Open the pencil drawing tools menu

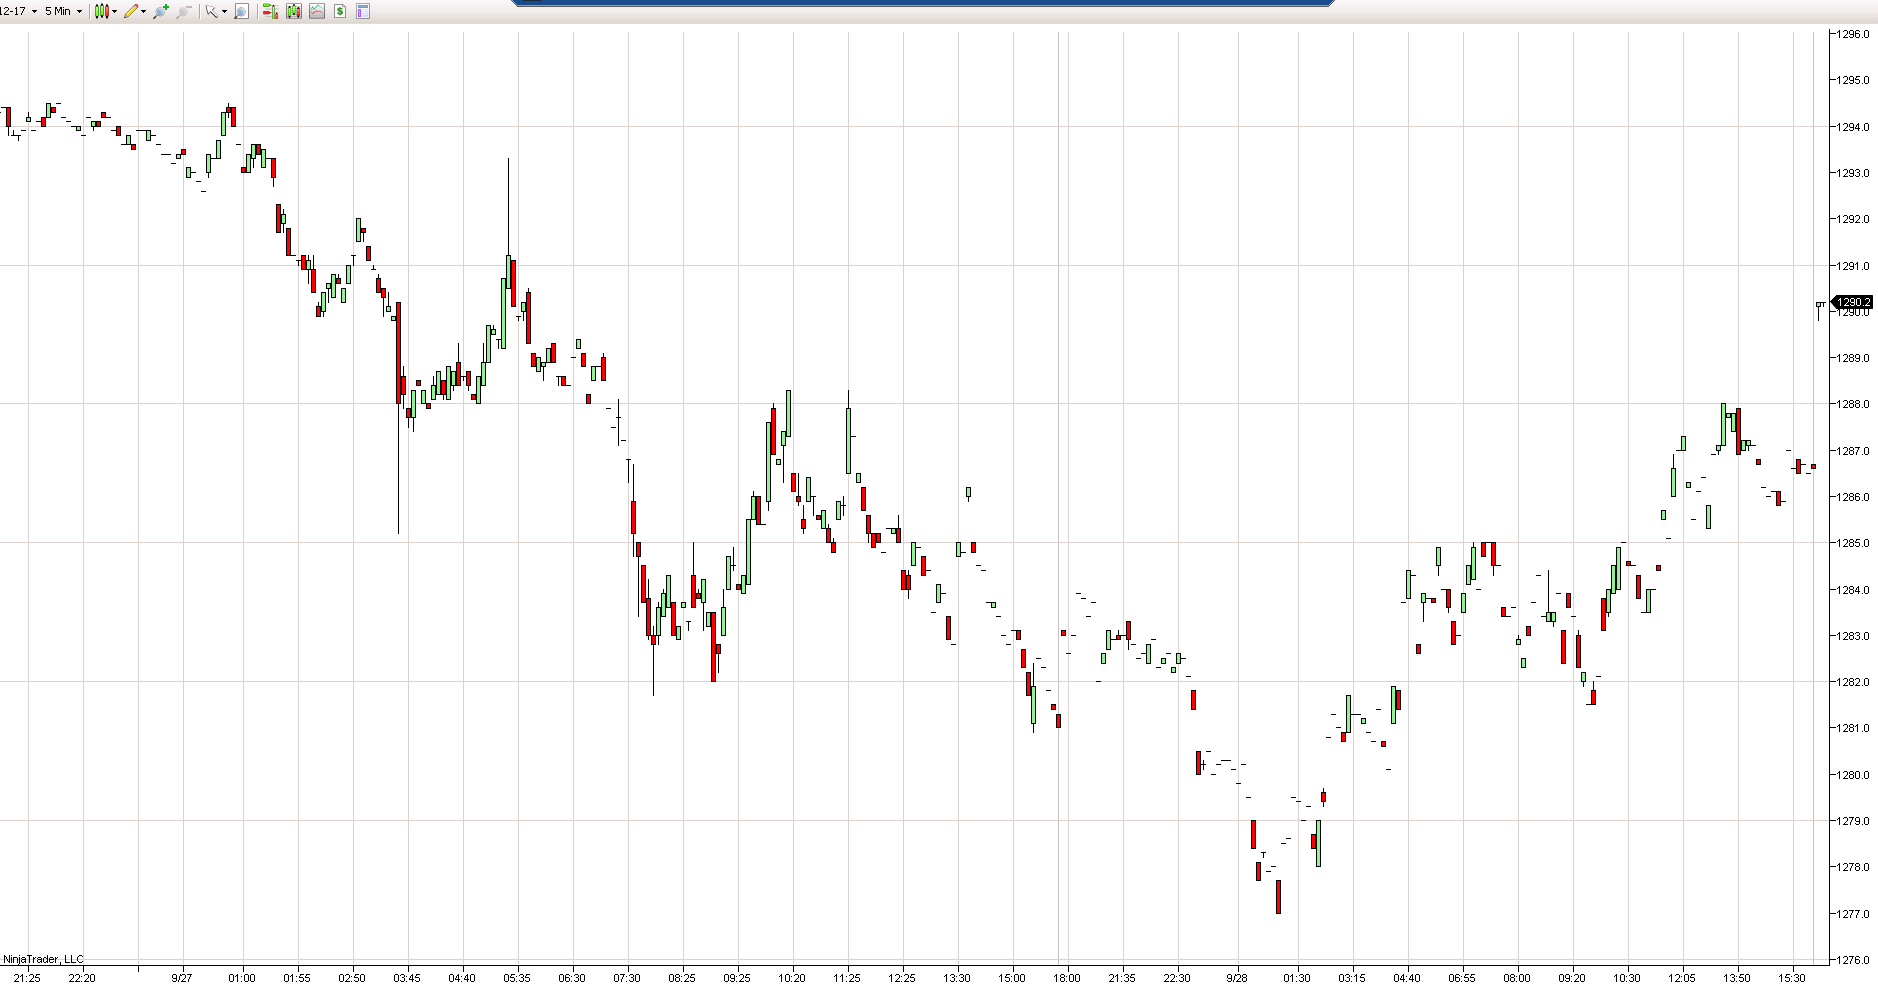pos(135,11)
